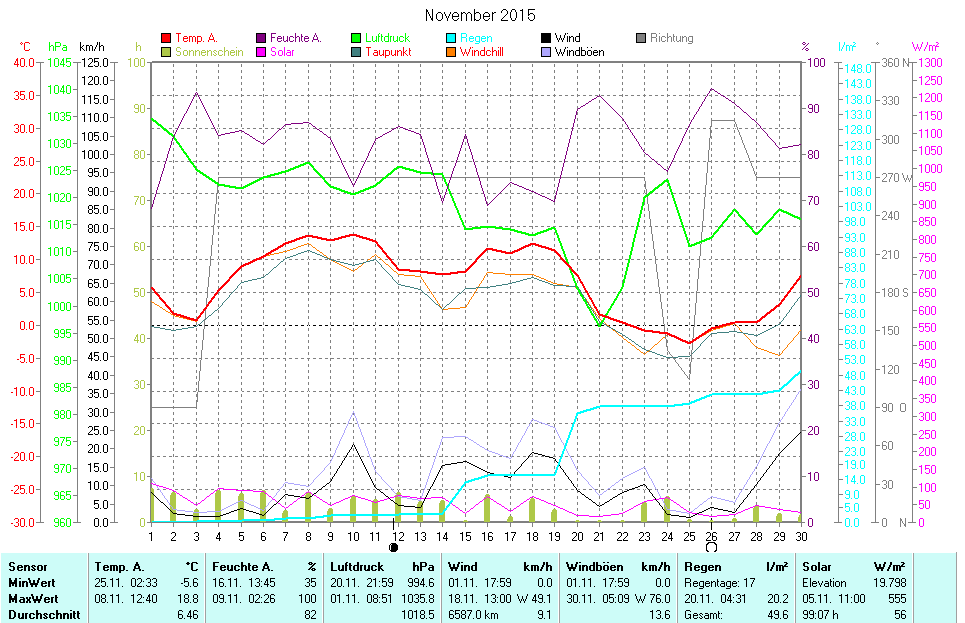The width and height of the screenshot is (965, 623).
Task: Click the lavender Windböen legend swatch
Action: (546, 52)
